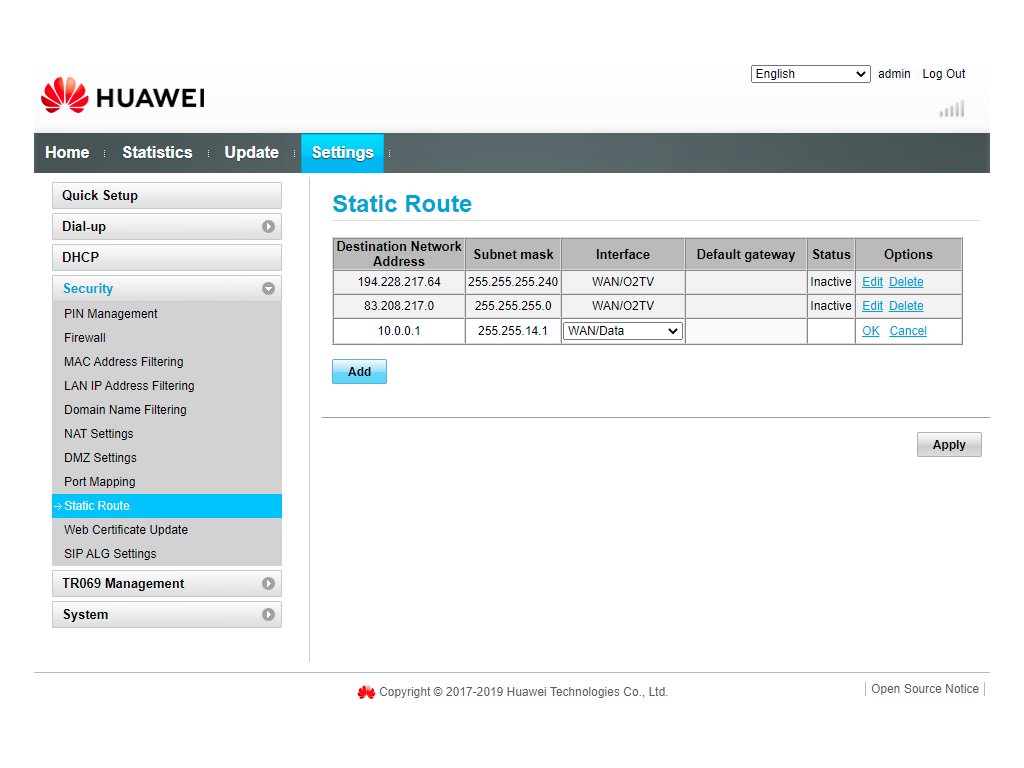Collapse the Security section arrow
The width and height of the screenshot is (1024, 768).
[x=268, y=289]
